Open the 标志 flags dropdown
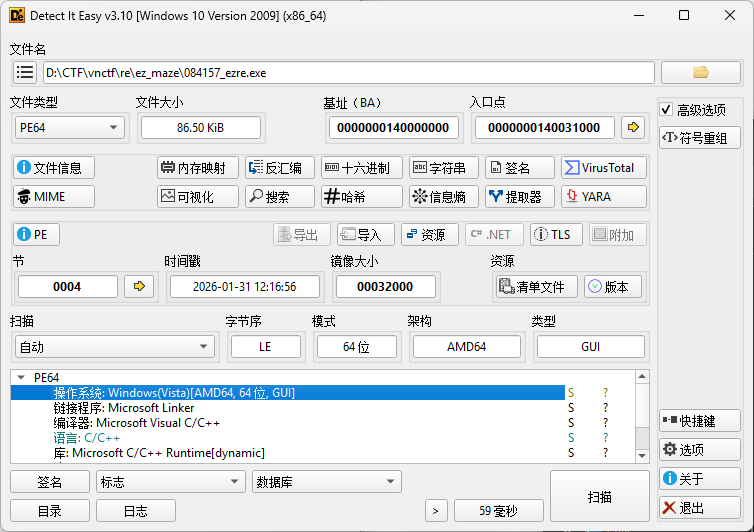The height and width of the screenshot is (532, 754). [x=170, y=482]
